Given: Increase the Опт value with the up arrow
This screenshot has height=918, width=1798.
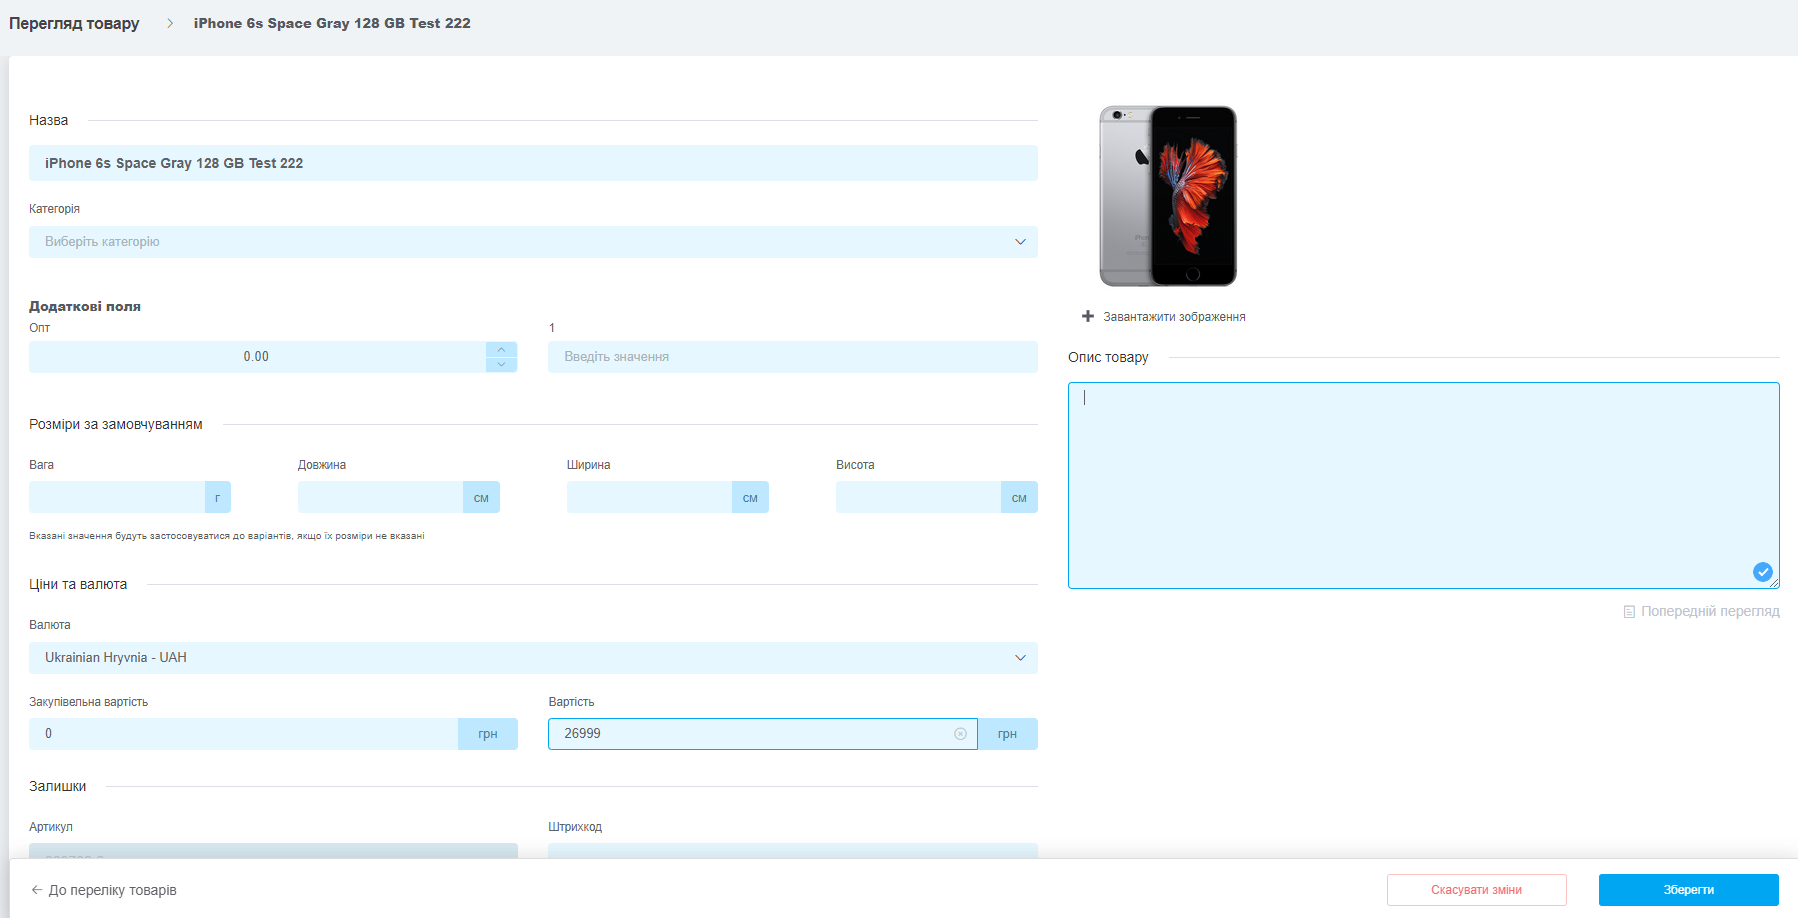Looking at the screenshot, I should pos(501,349).
